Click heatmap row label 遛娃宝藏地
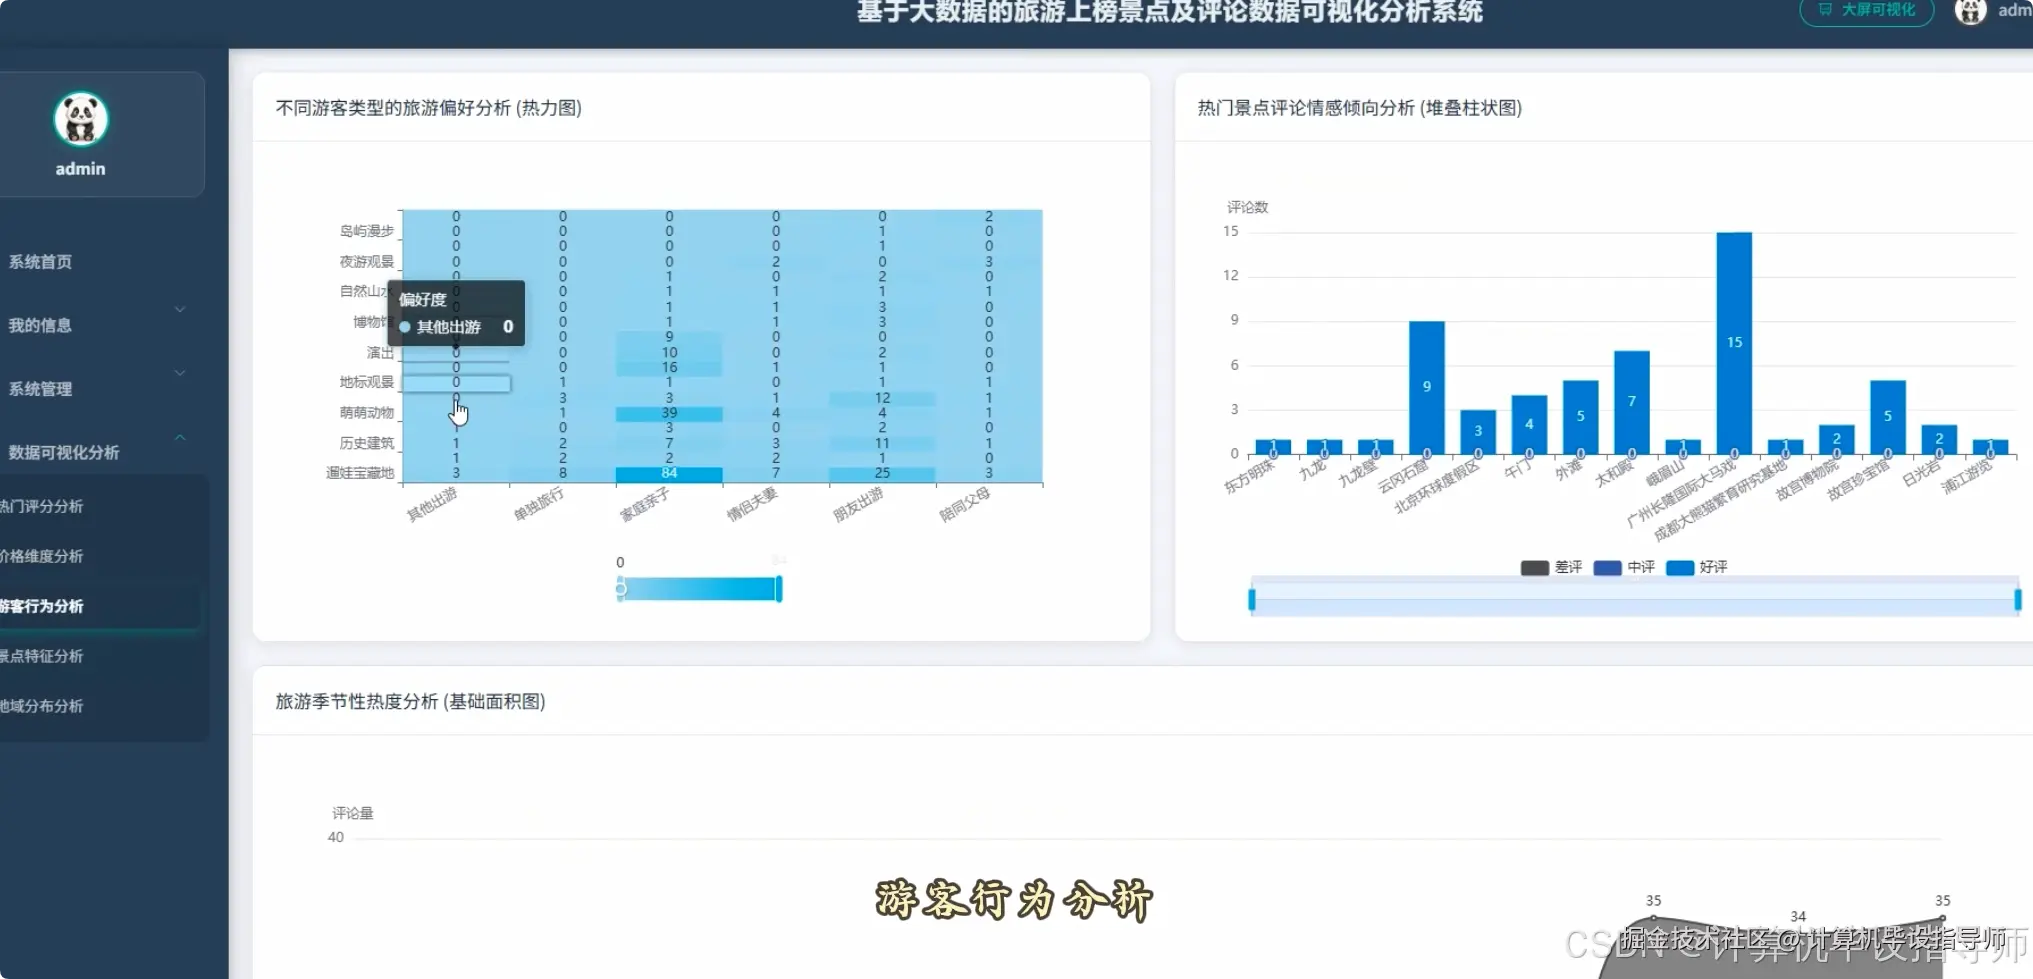2033x979 pixels. pyautogui.click(x=360, y=473)
